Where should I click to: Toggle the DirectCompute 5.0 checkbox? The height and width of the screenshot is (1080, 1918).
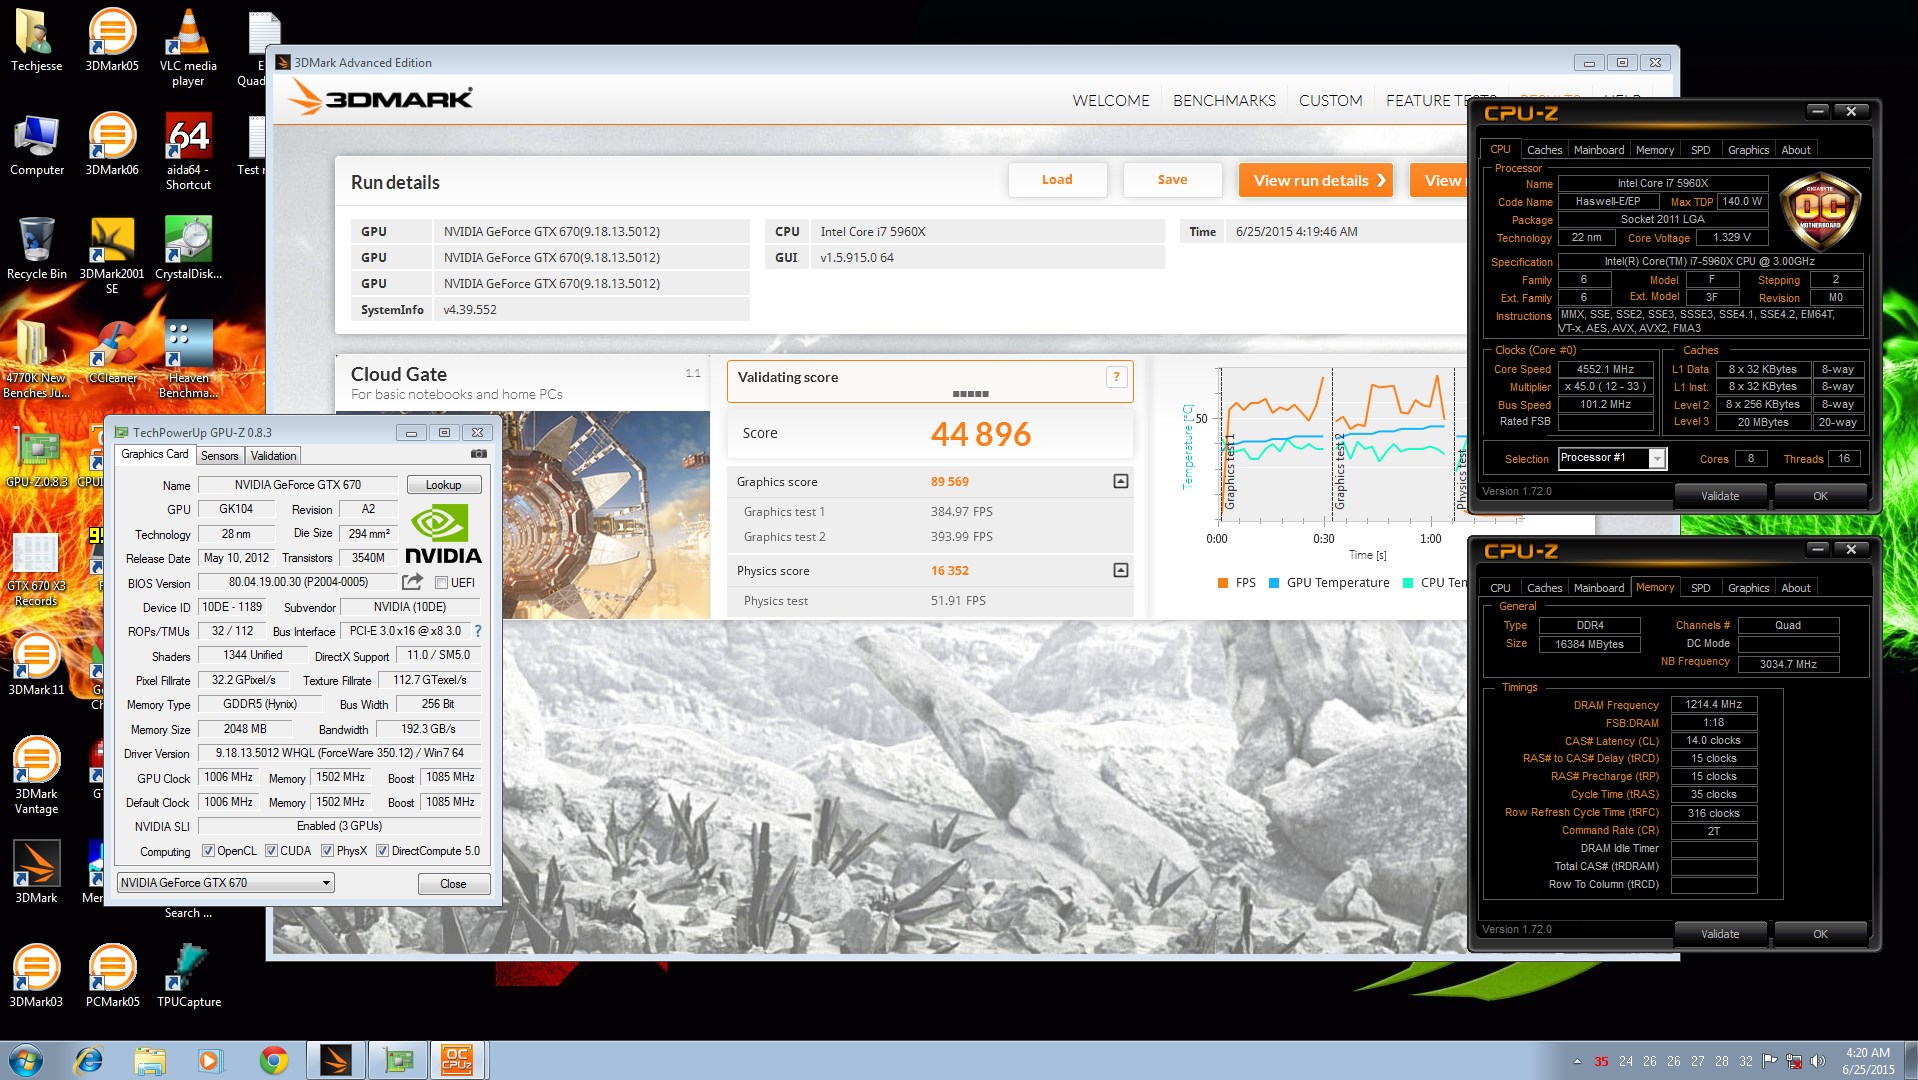[382, 851]
